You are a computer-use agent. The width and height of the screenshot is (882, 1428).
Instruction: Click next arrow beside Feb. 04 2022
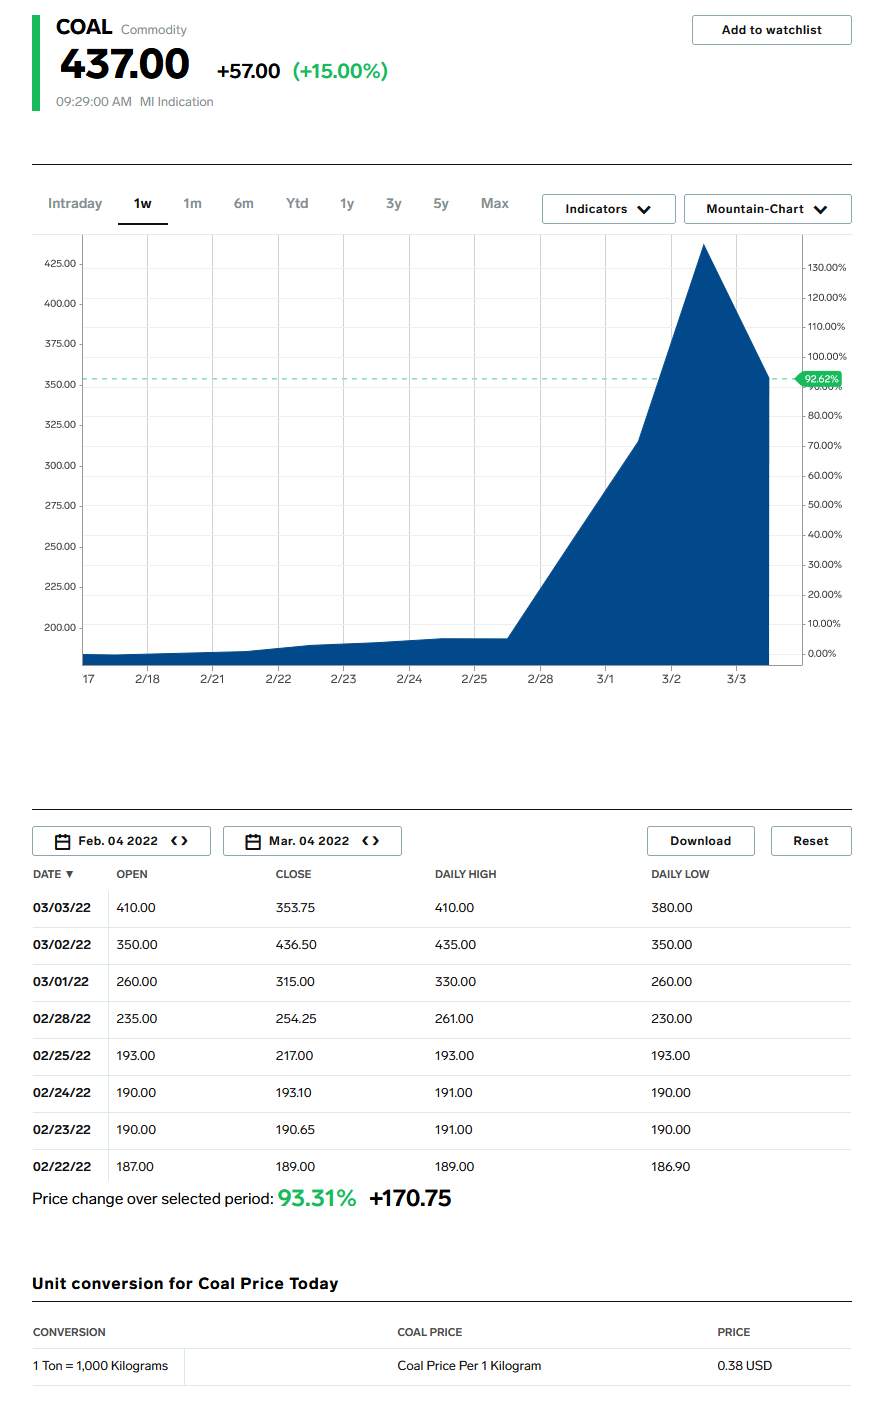(185, 841)
